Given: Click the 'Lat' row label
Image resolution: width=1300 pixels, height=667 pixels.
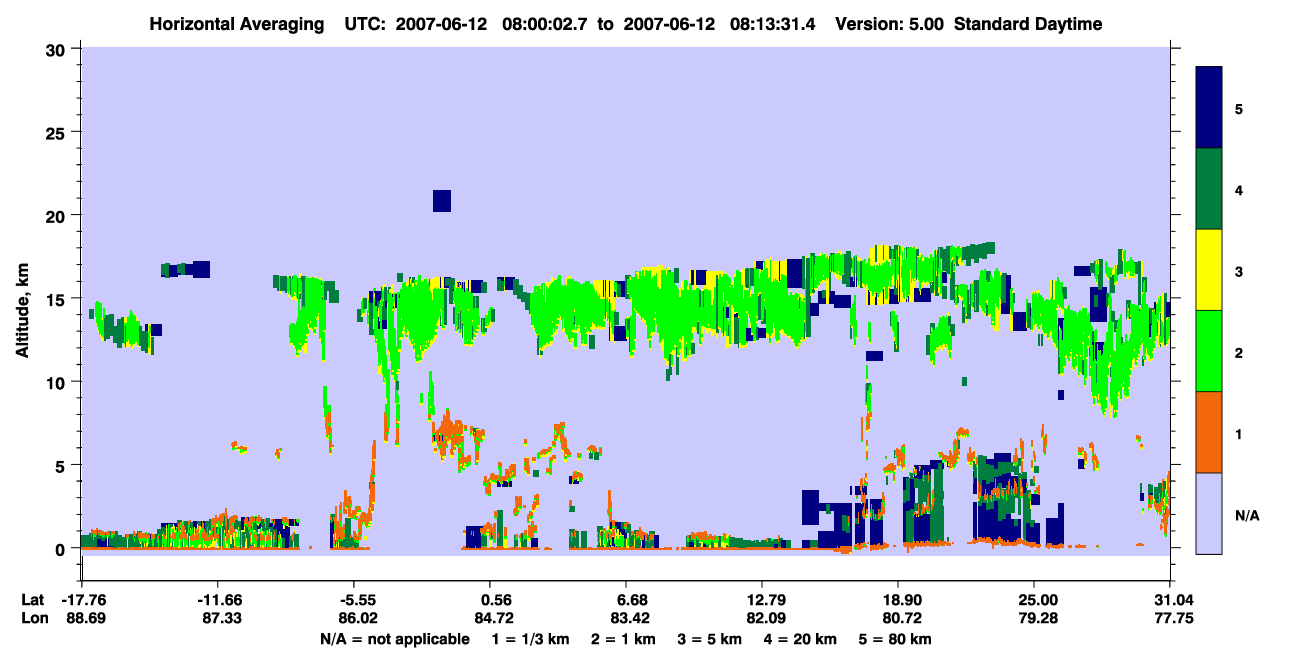Looking at the screenshot, I should pyautogui.click(x=33, y=600).
